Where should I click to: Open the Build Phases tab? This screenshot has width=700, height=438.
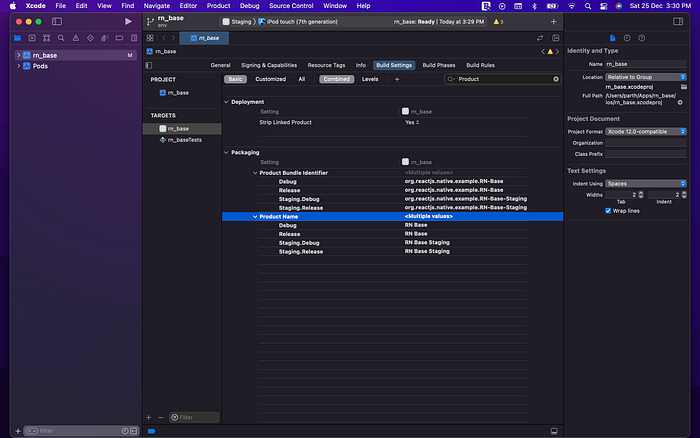pyautogui.click(x=439, y=65)
